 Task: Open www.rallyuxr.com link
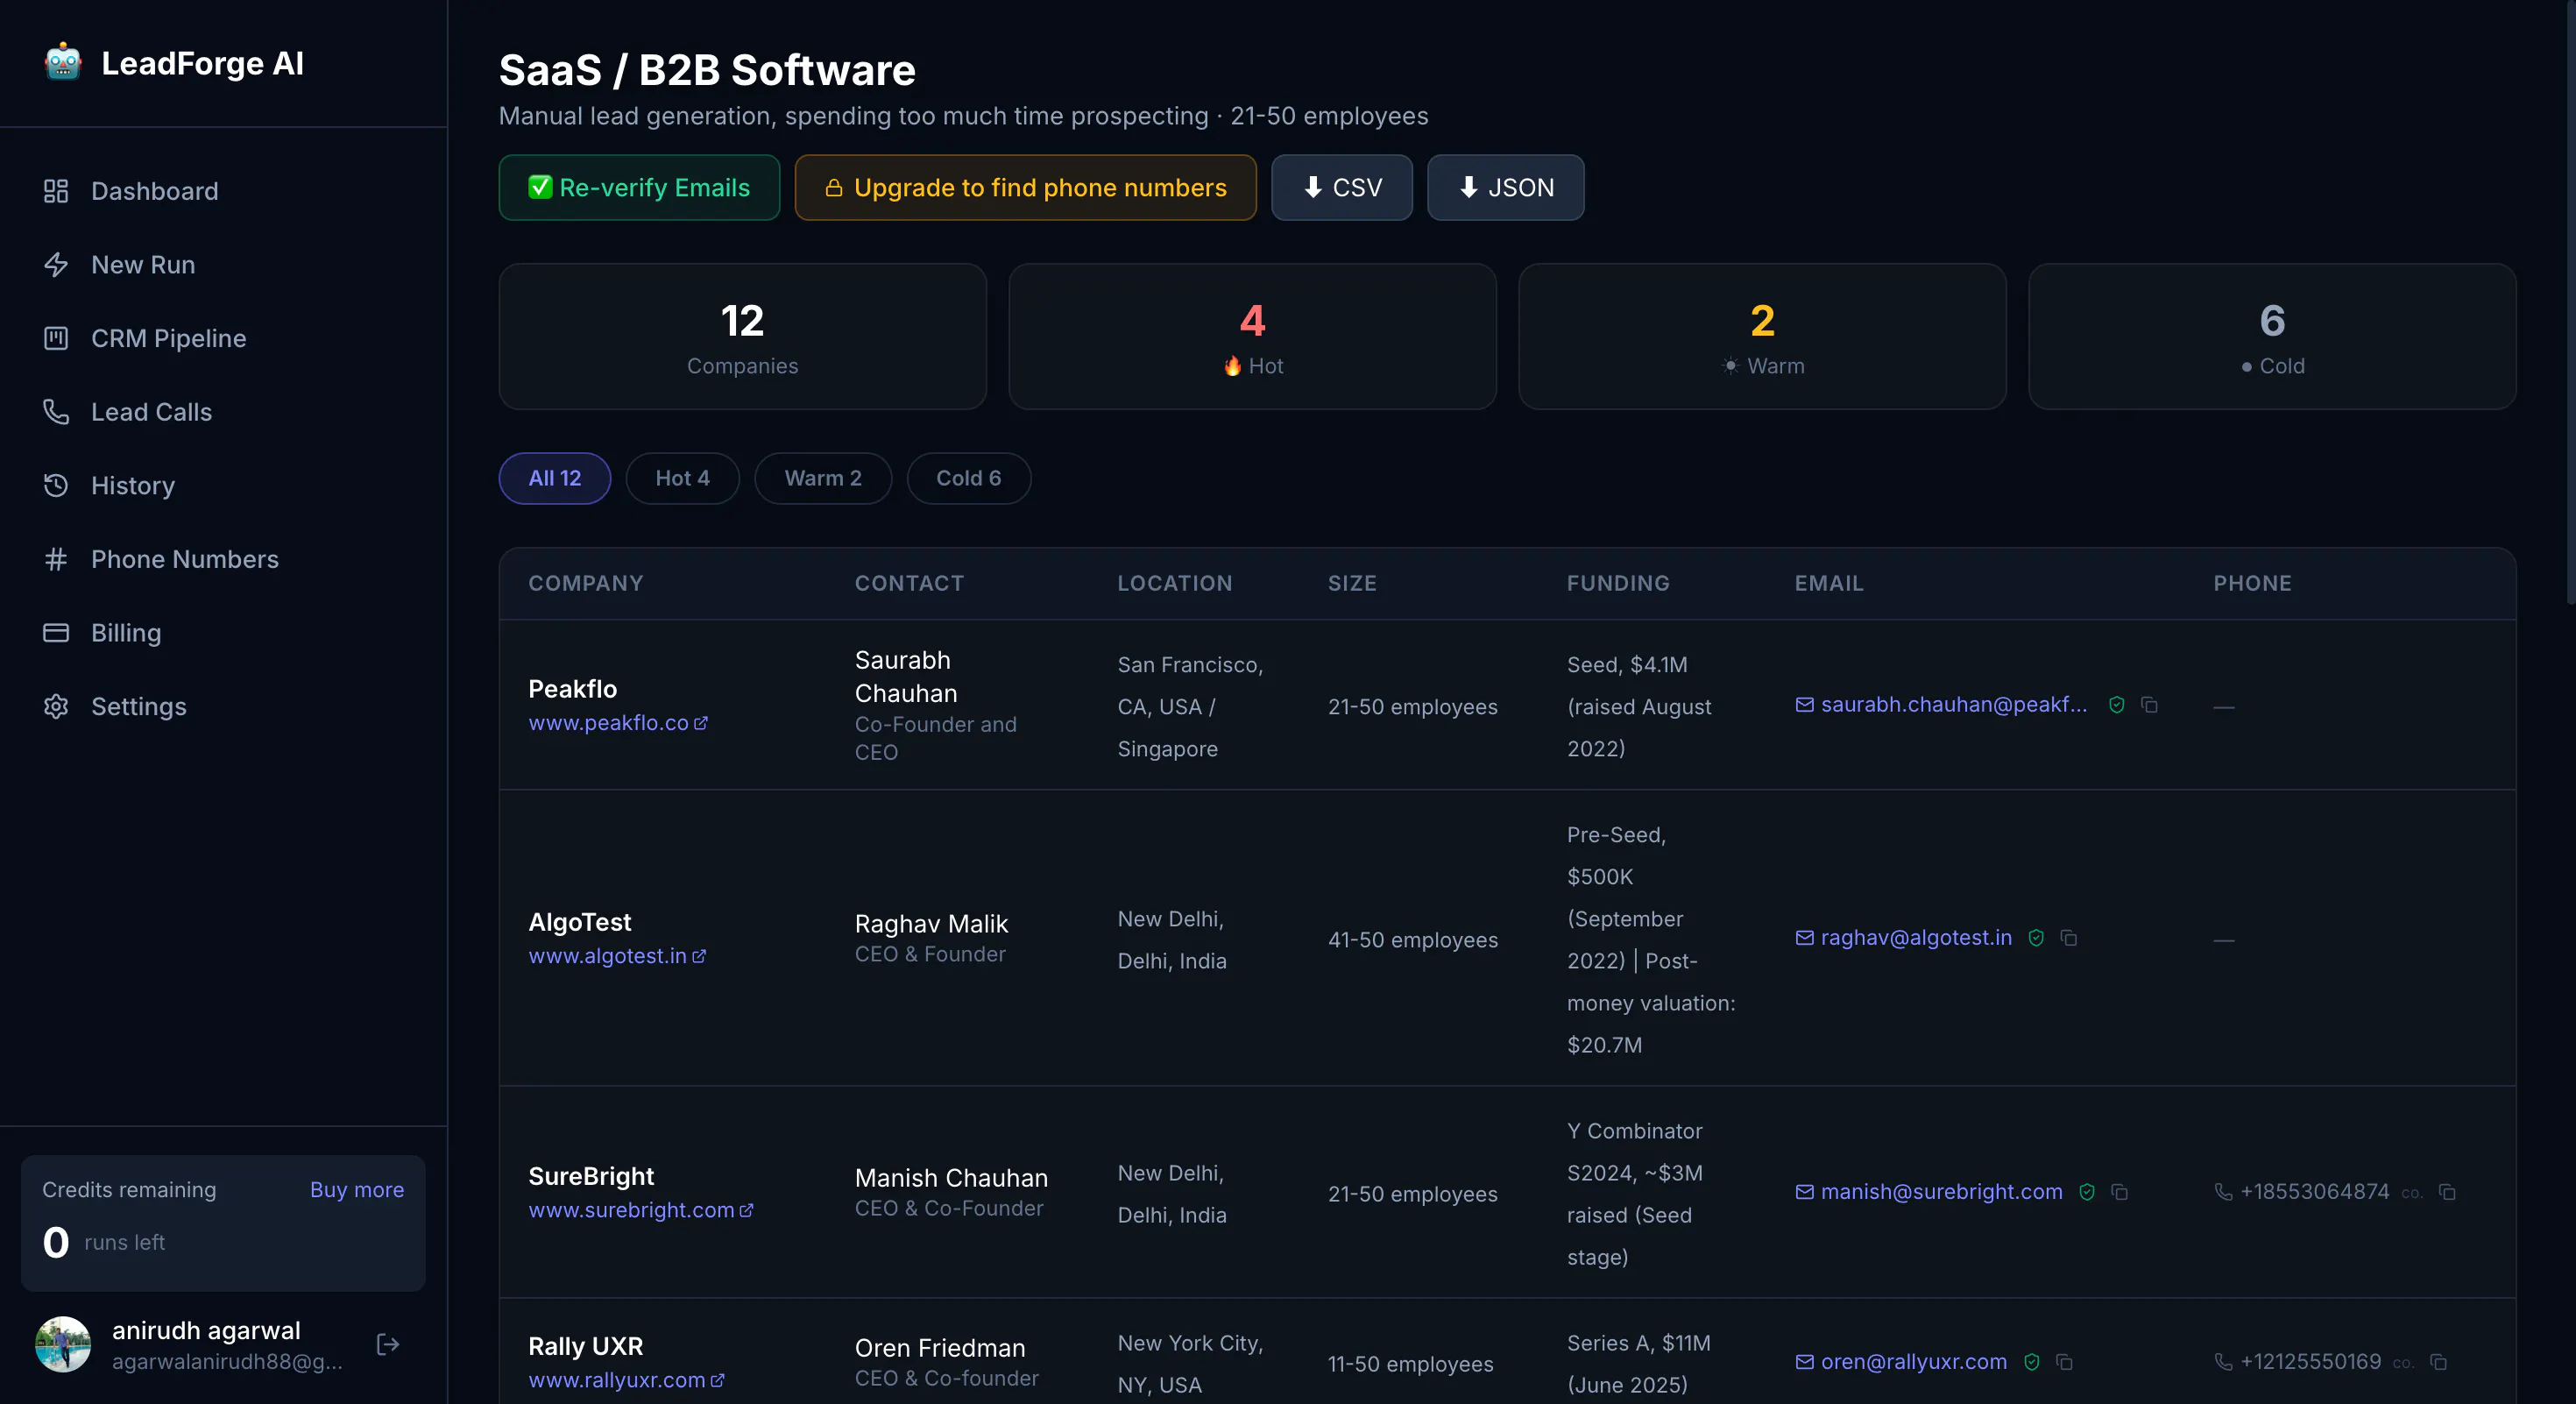(626, 1380)
